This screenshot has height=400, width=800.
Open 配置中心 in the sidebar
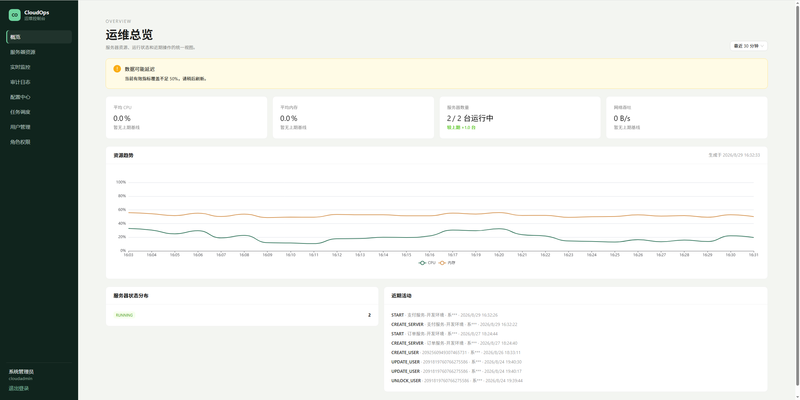click(x=39, y=97)
